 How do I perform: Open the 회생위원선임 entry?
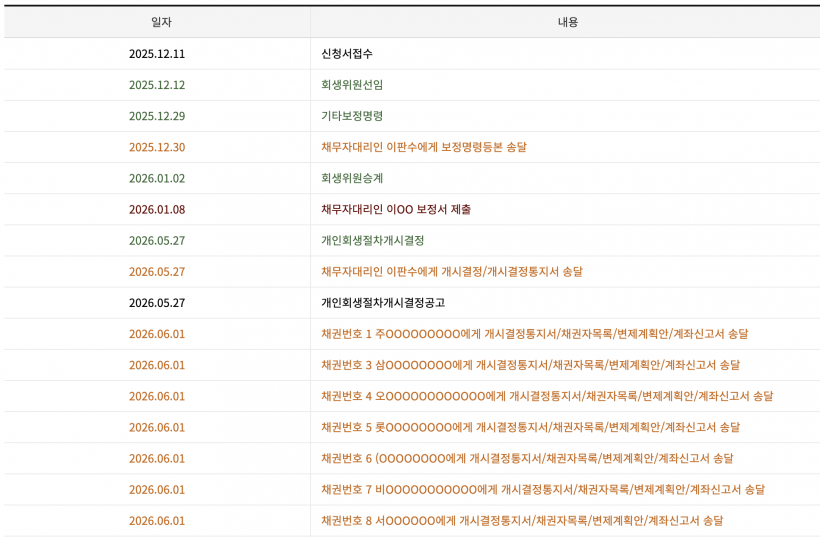352,85
